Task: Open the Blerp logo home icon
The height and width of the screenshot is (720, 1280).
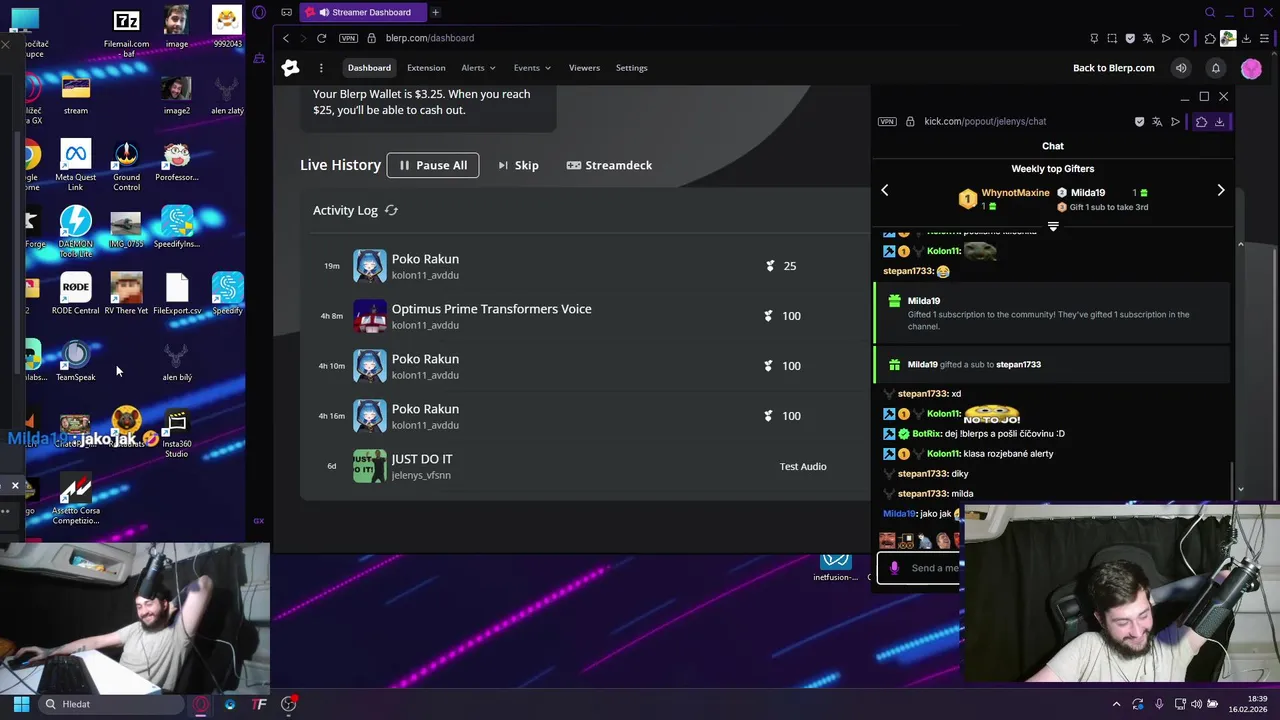Action: click(x=290, y=68)
